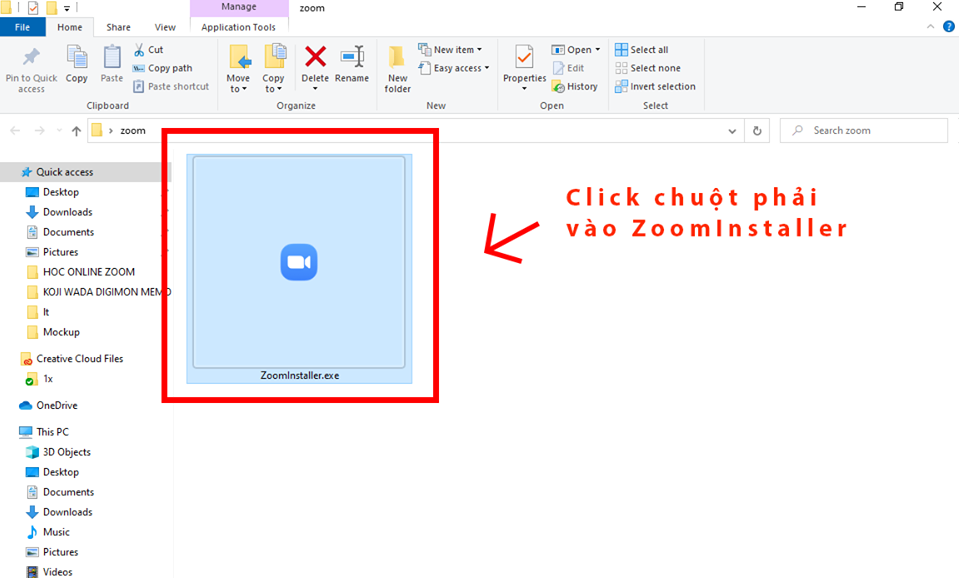Click the red Delete icon
The width and height of the screenshot is (959, 578).
click(315, 57)
